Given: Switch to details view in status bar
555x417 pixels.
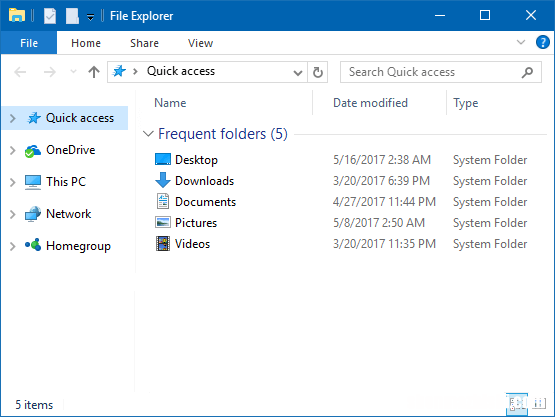Looking at the screenshot, I should 517,403.
